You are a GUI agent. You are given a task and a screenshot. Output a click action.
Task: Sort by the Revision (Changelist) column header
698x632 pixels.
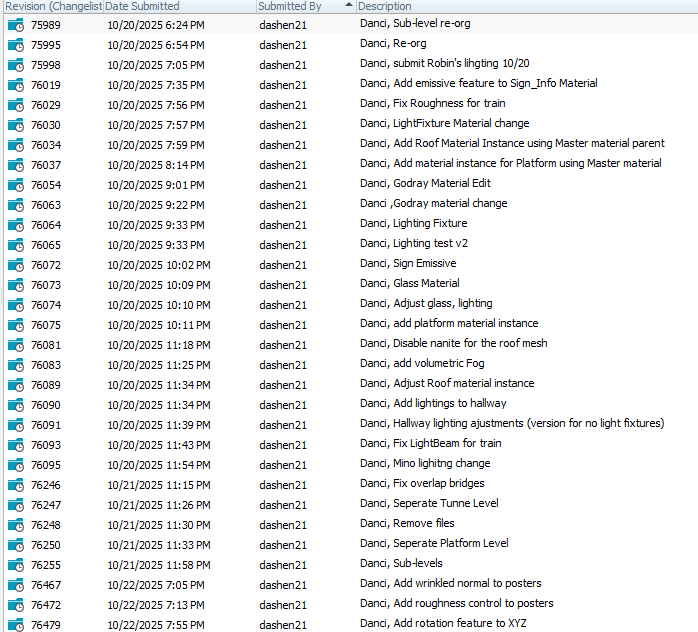click(53, 6)
